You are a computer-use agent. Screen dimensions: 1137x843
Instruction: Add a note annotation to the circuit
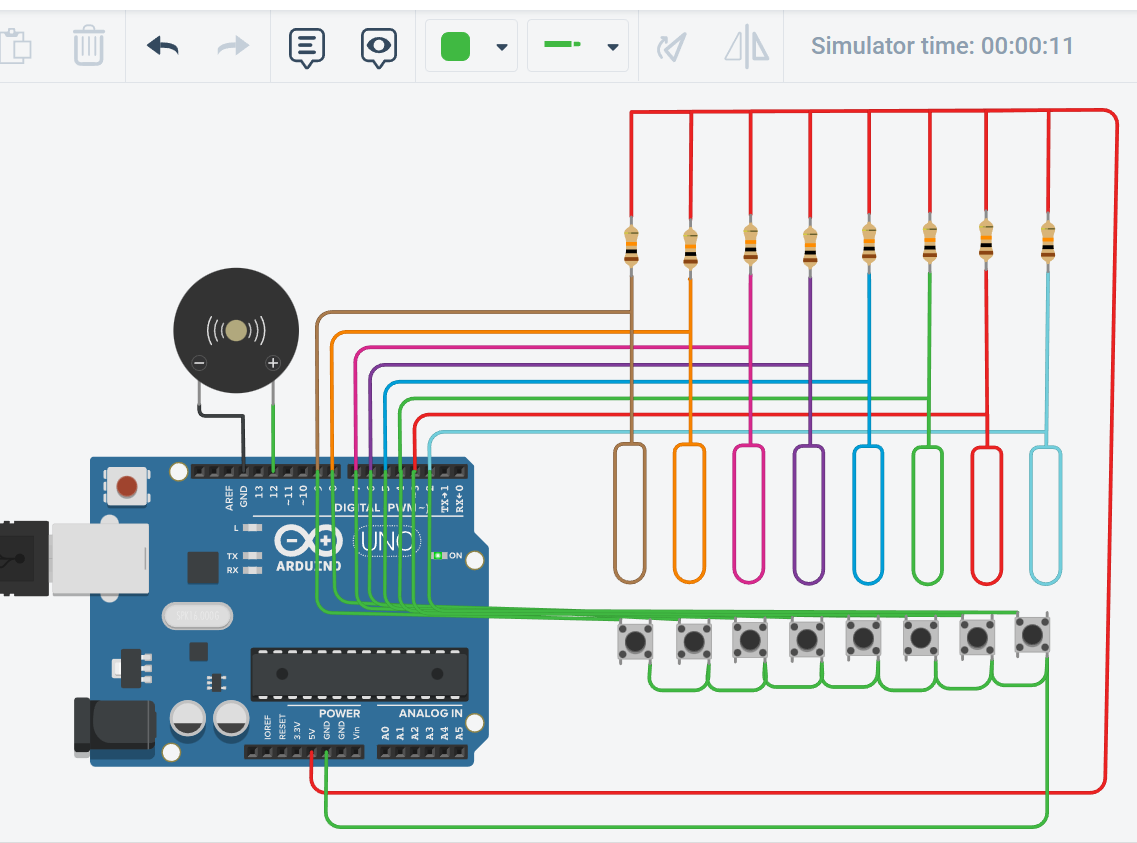click(306, 45)
